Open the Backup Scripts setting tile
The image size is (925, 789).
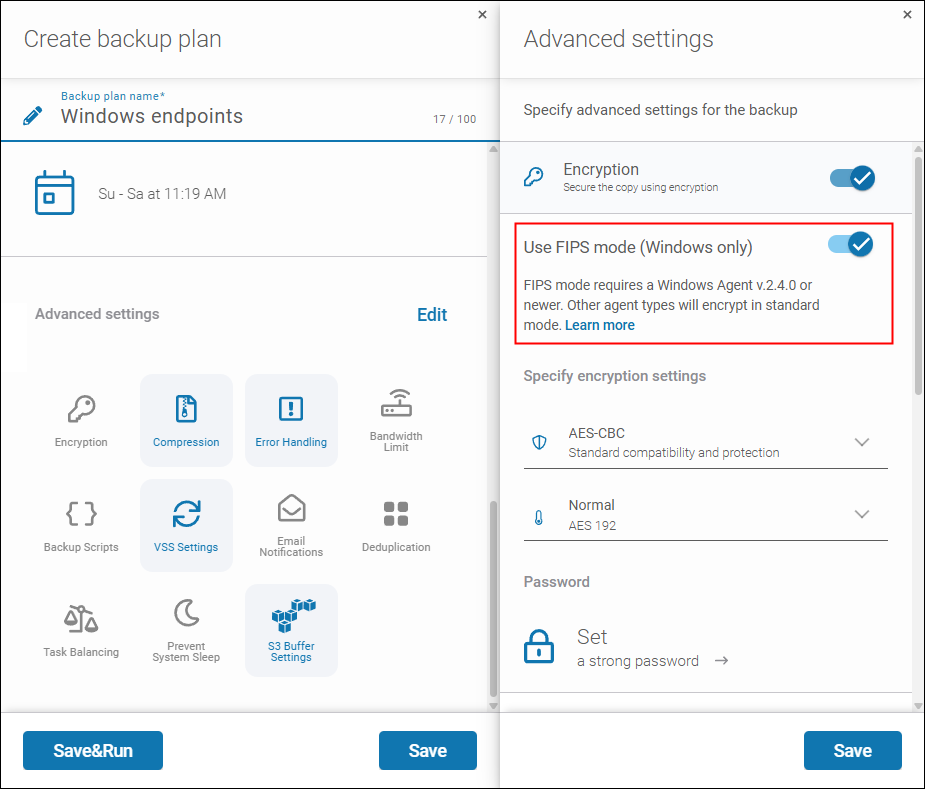pos(81,525)
